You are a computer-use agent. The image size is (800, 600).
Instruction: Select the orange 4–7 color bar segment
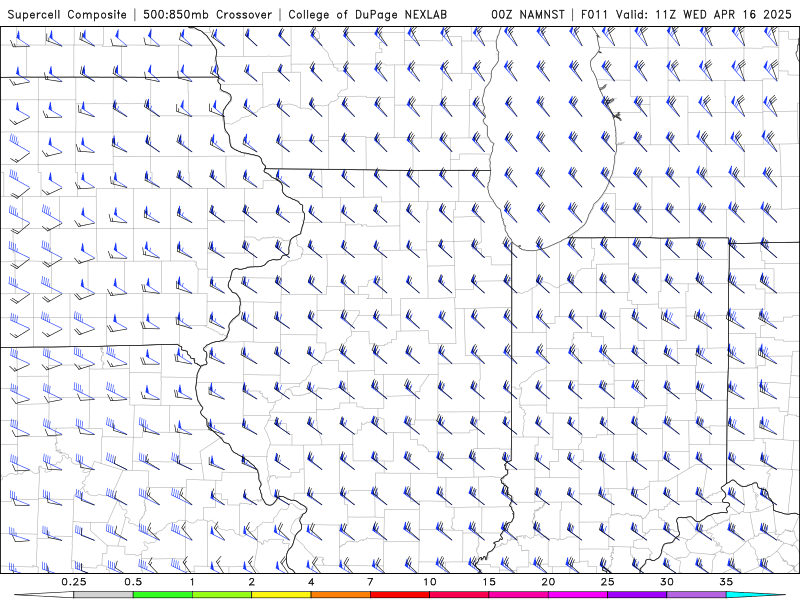tap(340, 595)
